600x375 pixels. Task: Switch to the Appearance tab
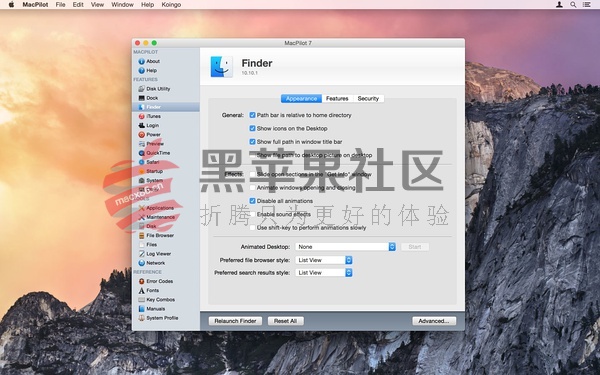[x=301, y=99]
